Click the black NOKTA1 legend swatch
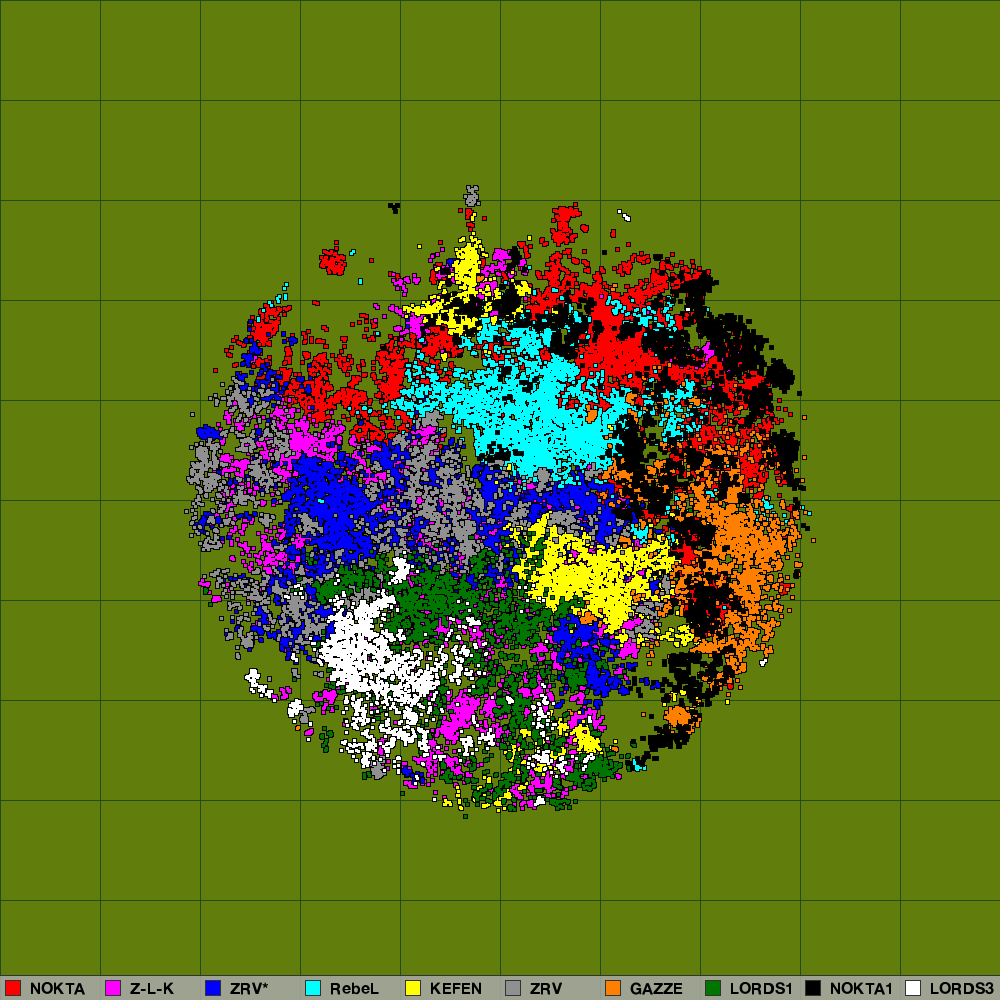The width and height of the screenshot is (1000, 1000). pyautogui.click(x=813, y=988)
